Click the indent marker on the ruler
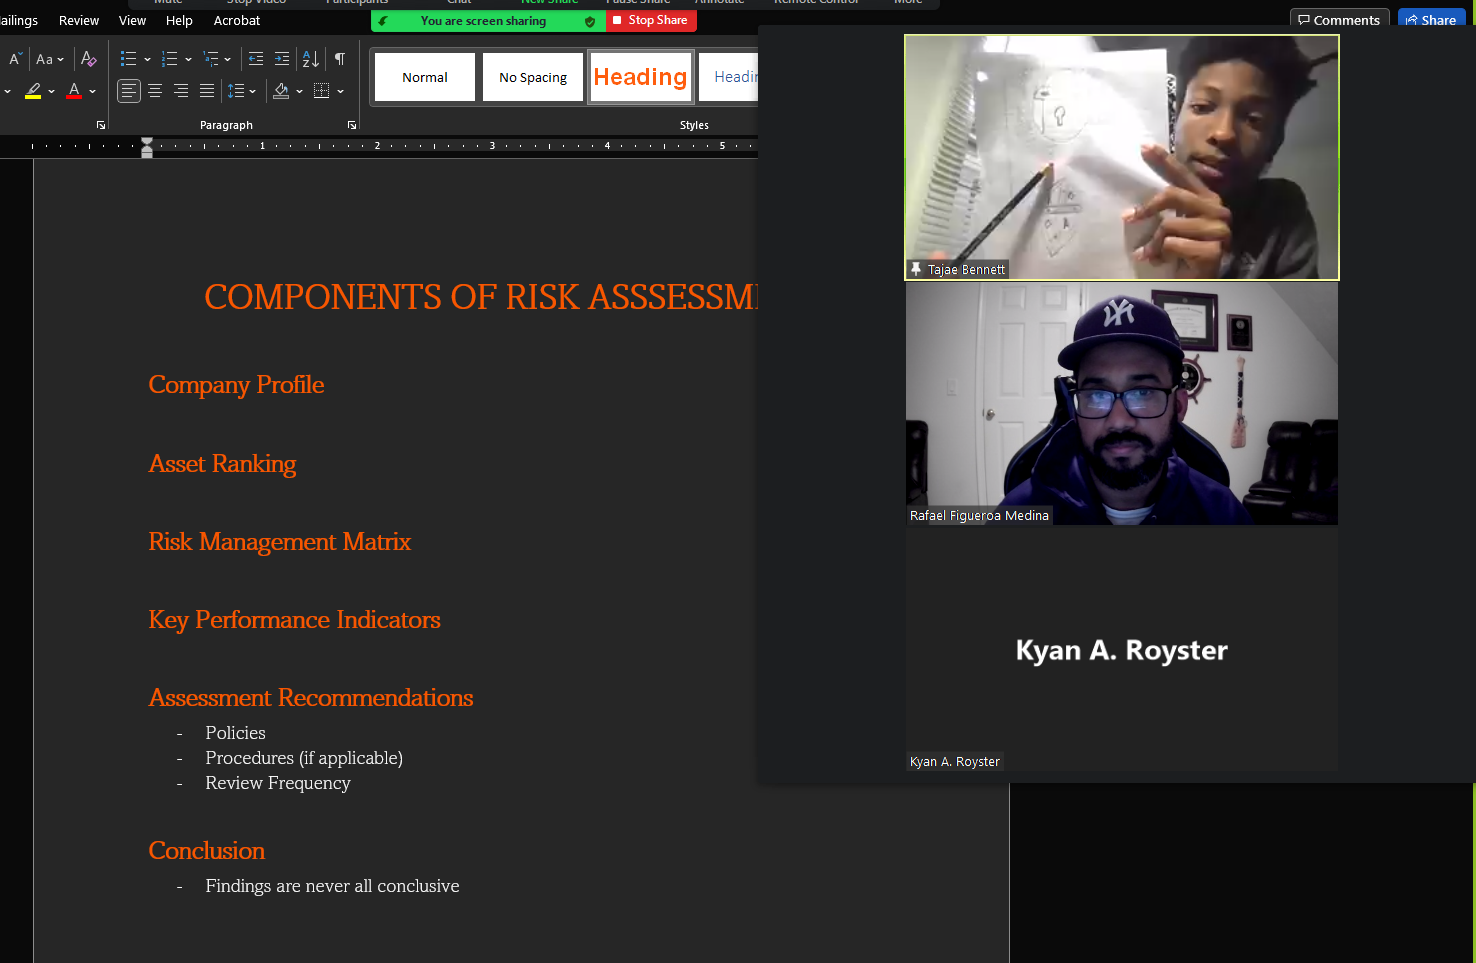Image resolution: width=1476 pixels, height=963 pixels. (x=147, y=147)
